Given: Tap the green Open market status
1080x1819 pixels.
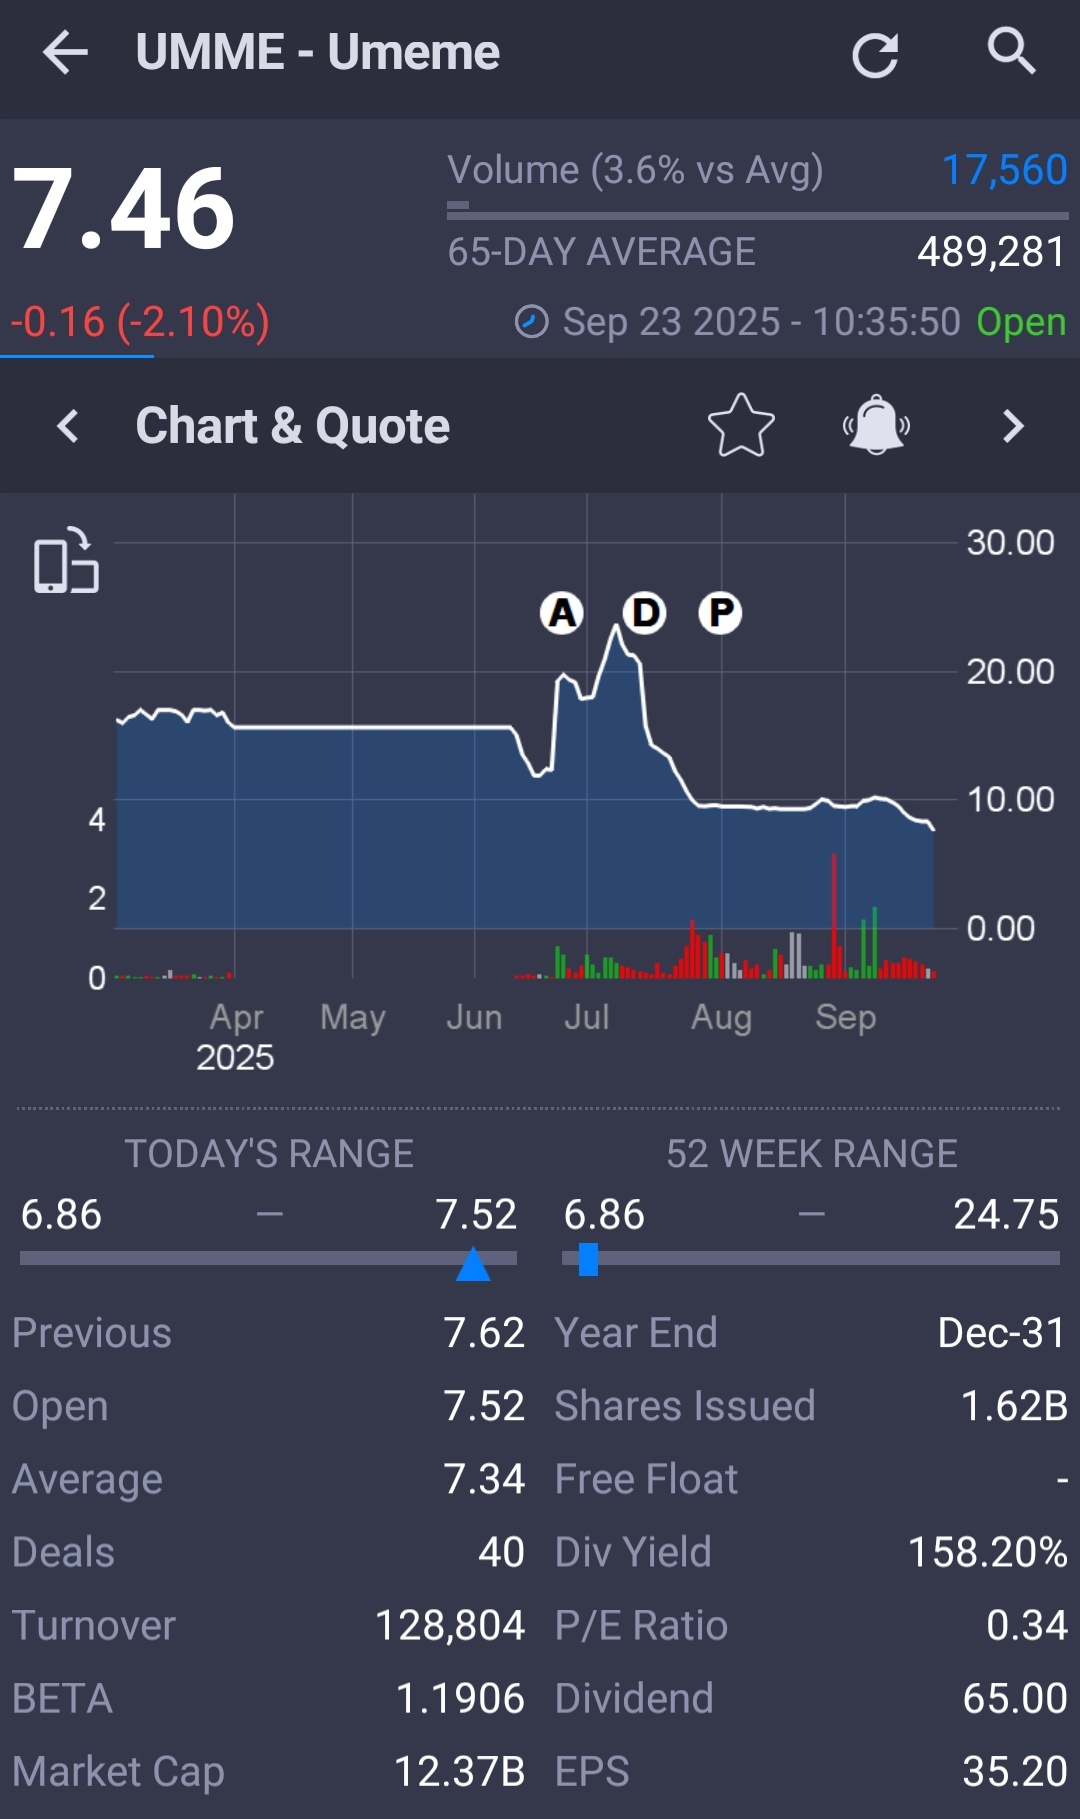Looking at the screenshot, I should point(1021,322).
